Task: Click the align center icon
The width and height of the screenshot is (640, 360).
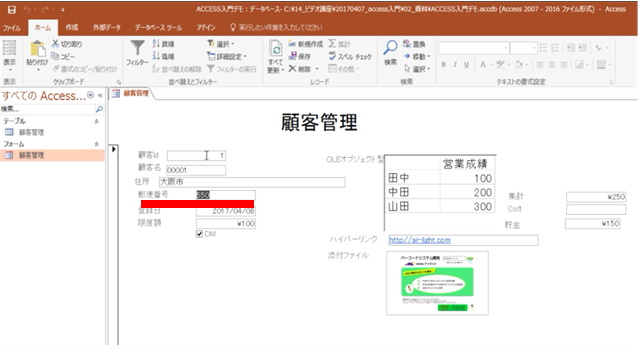Action: pos(552,64)
